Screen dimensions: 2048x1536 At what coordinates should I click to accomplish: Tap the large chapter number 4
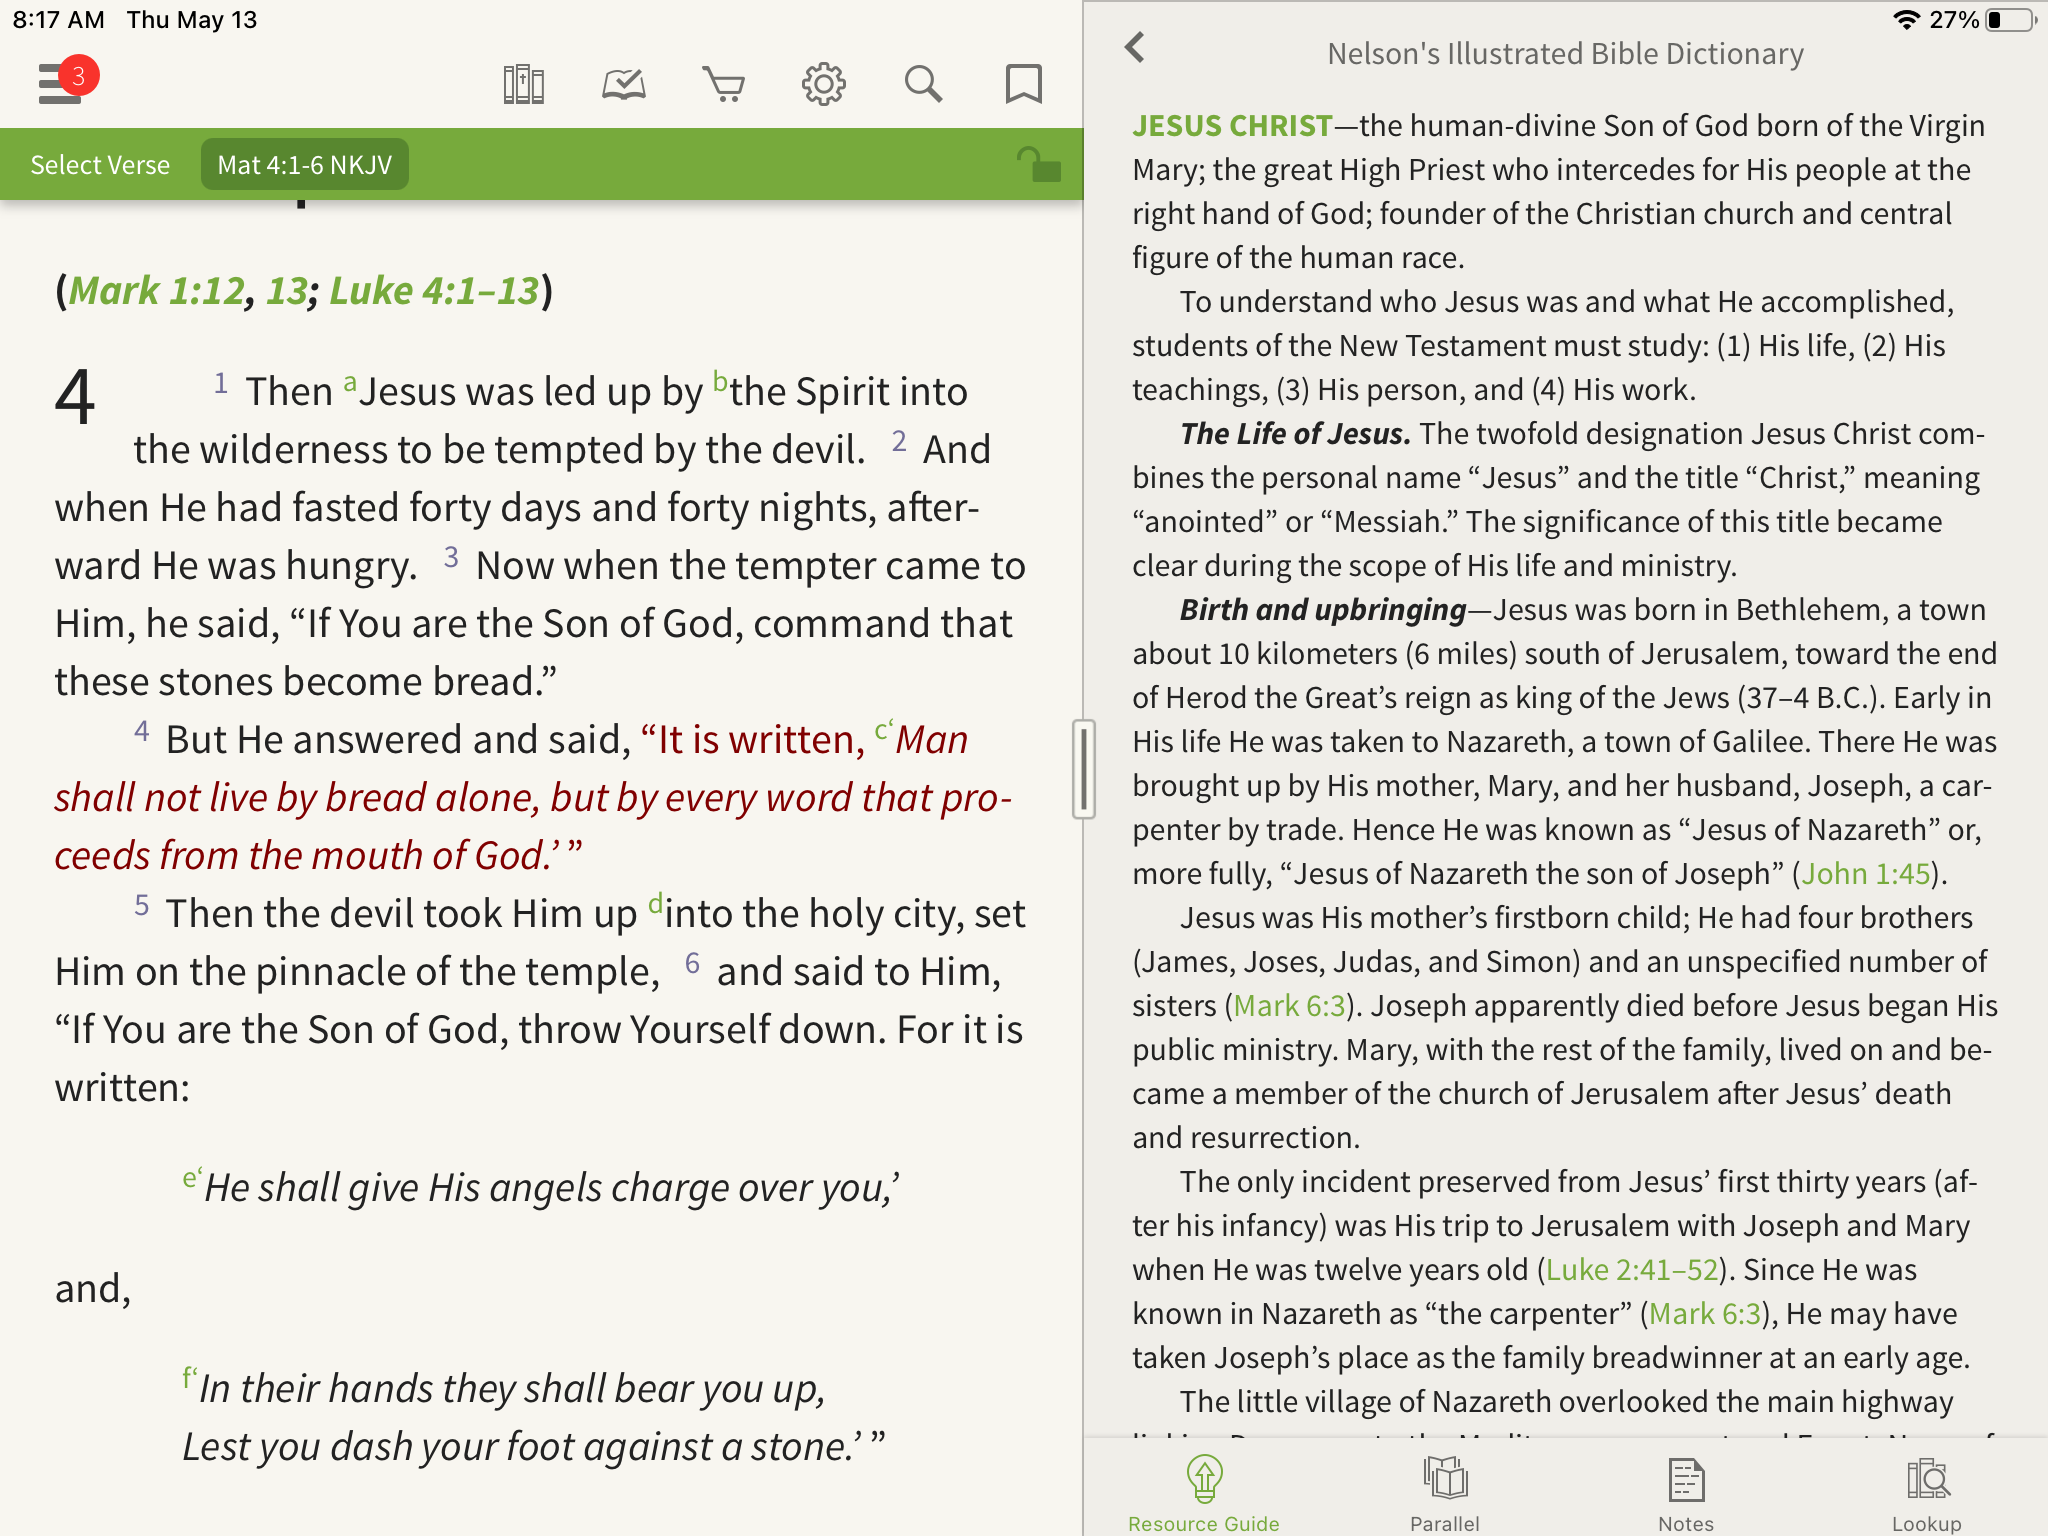tap(75, 397)
